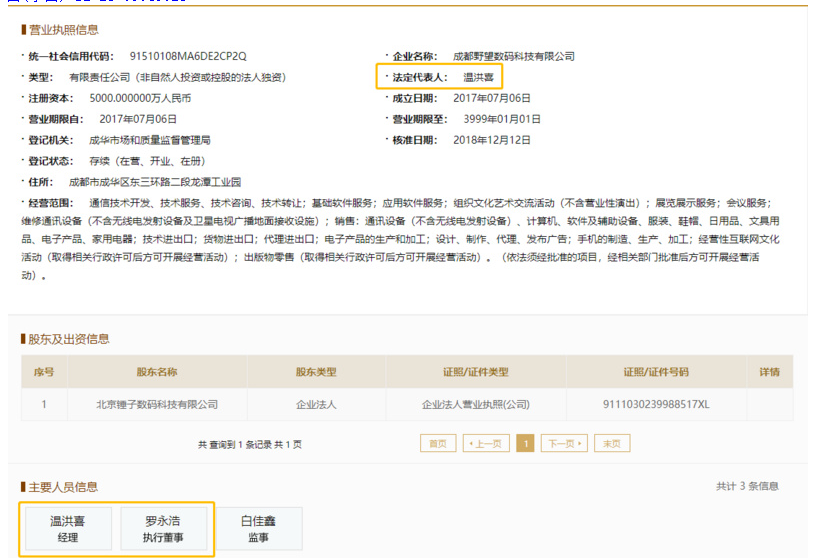The height and width of the screenshot is (558, 819).
Task: Click 股东名称 column header
Action: (157, 372)
